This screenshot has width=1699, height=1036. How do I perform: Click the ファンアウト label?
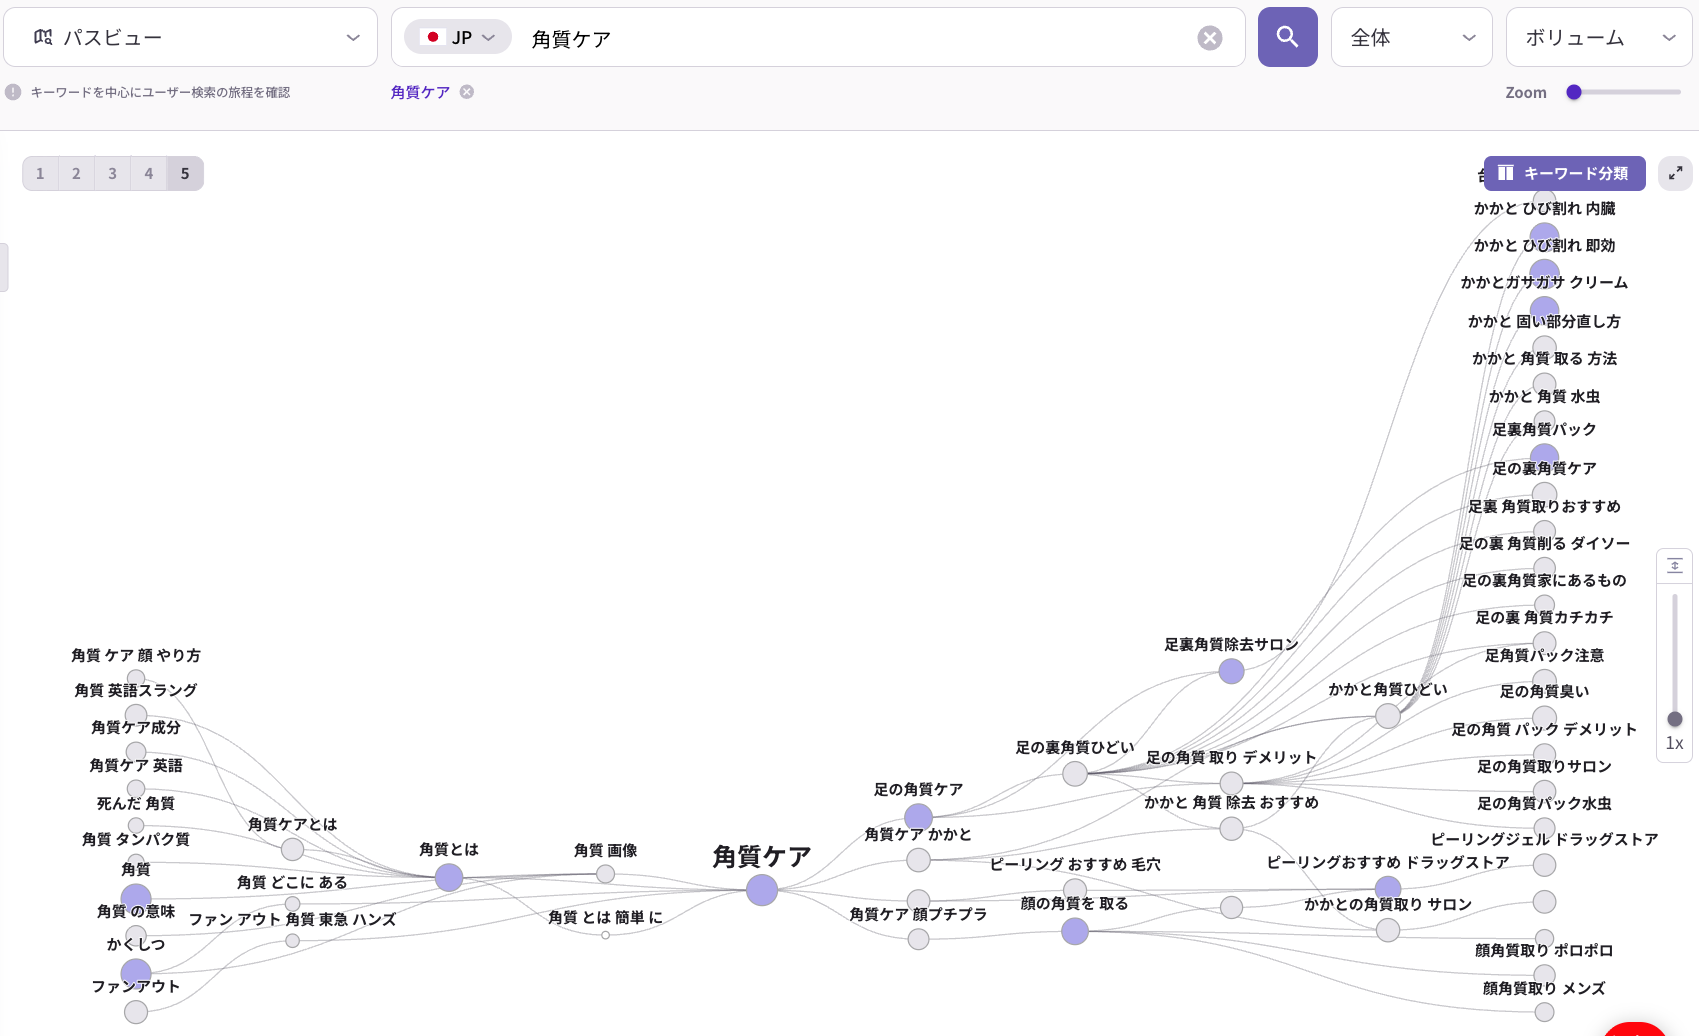[x=136, y=986]
